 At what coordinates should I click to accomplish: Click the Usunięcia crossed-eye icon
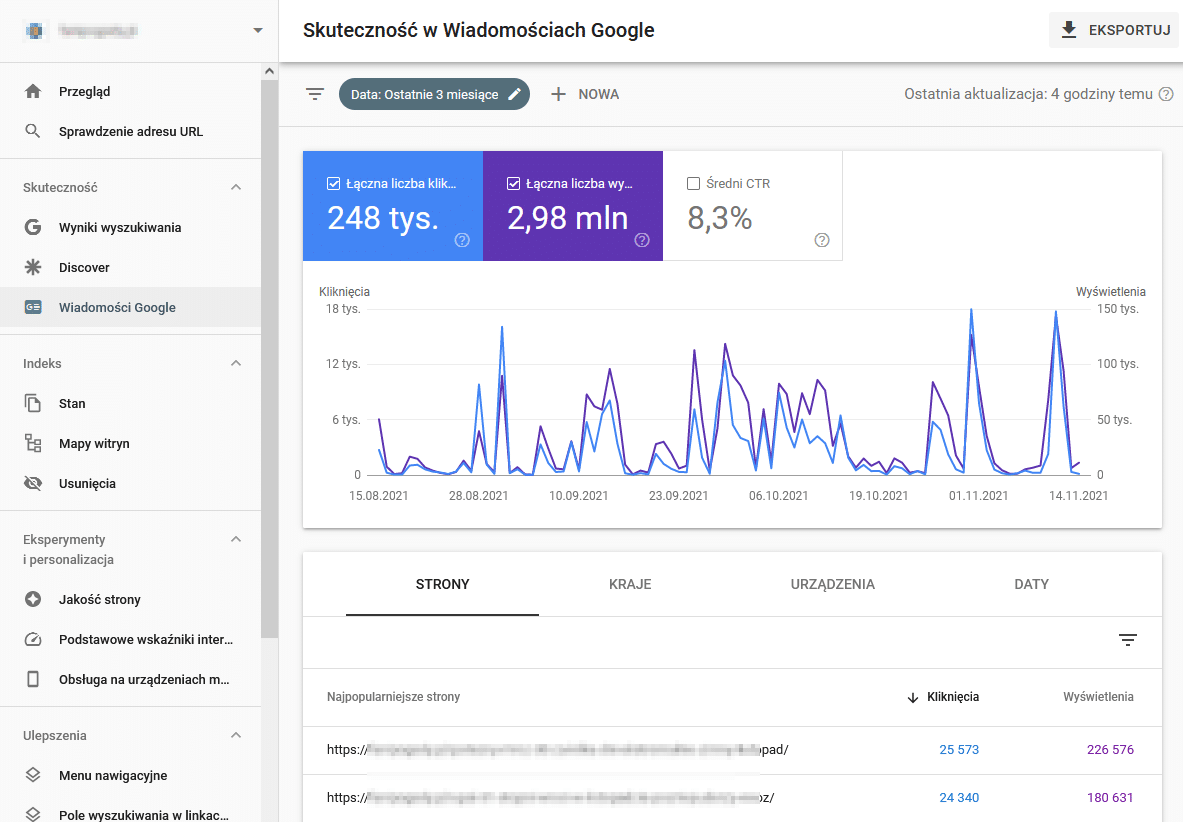[33, 483]
